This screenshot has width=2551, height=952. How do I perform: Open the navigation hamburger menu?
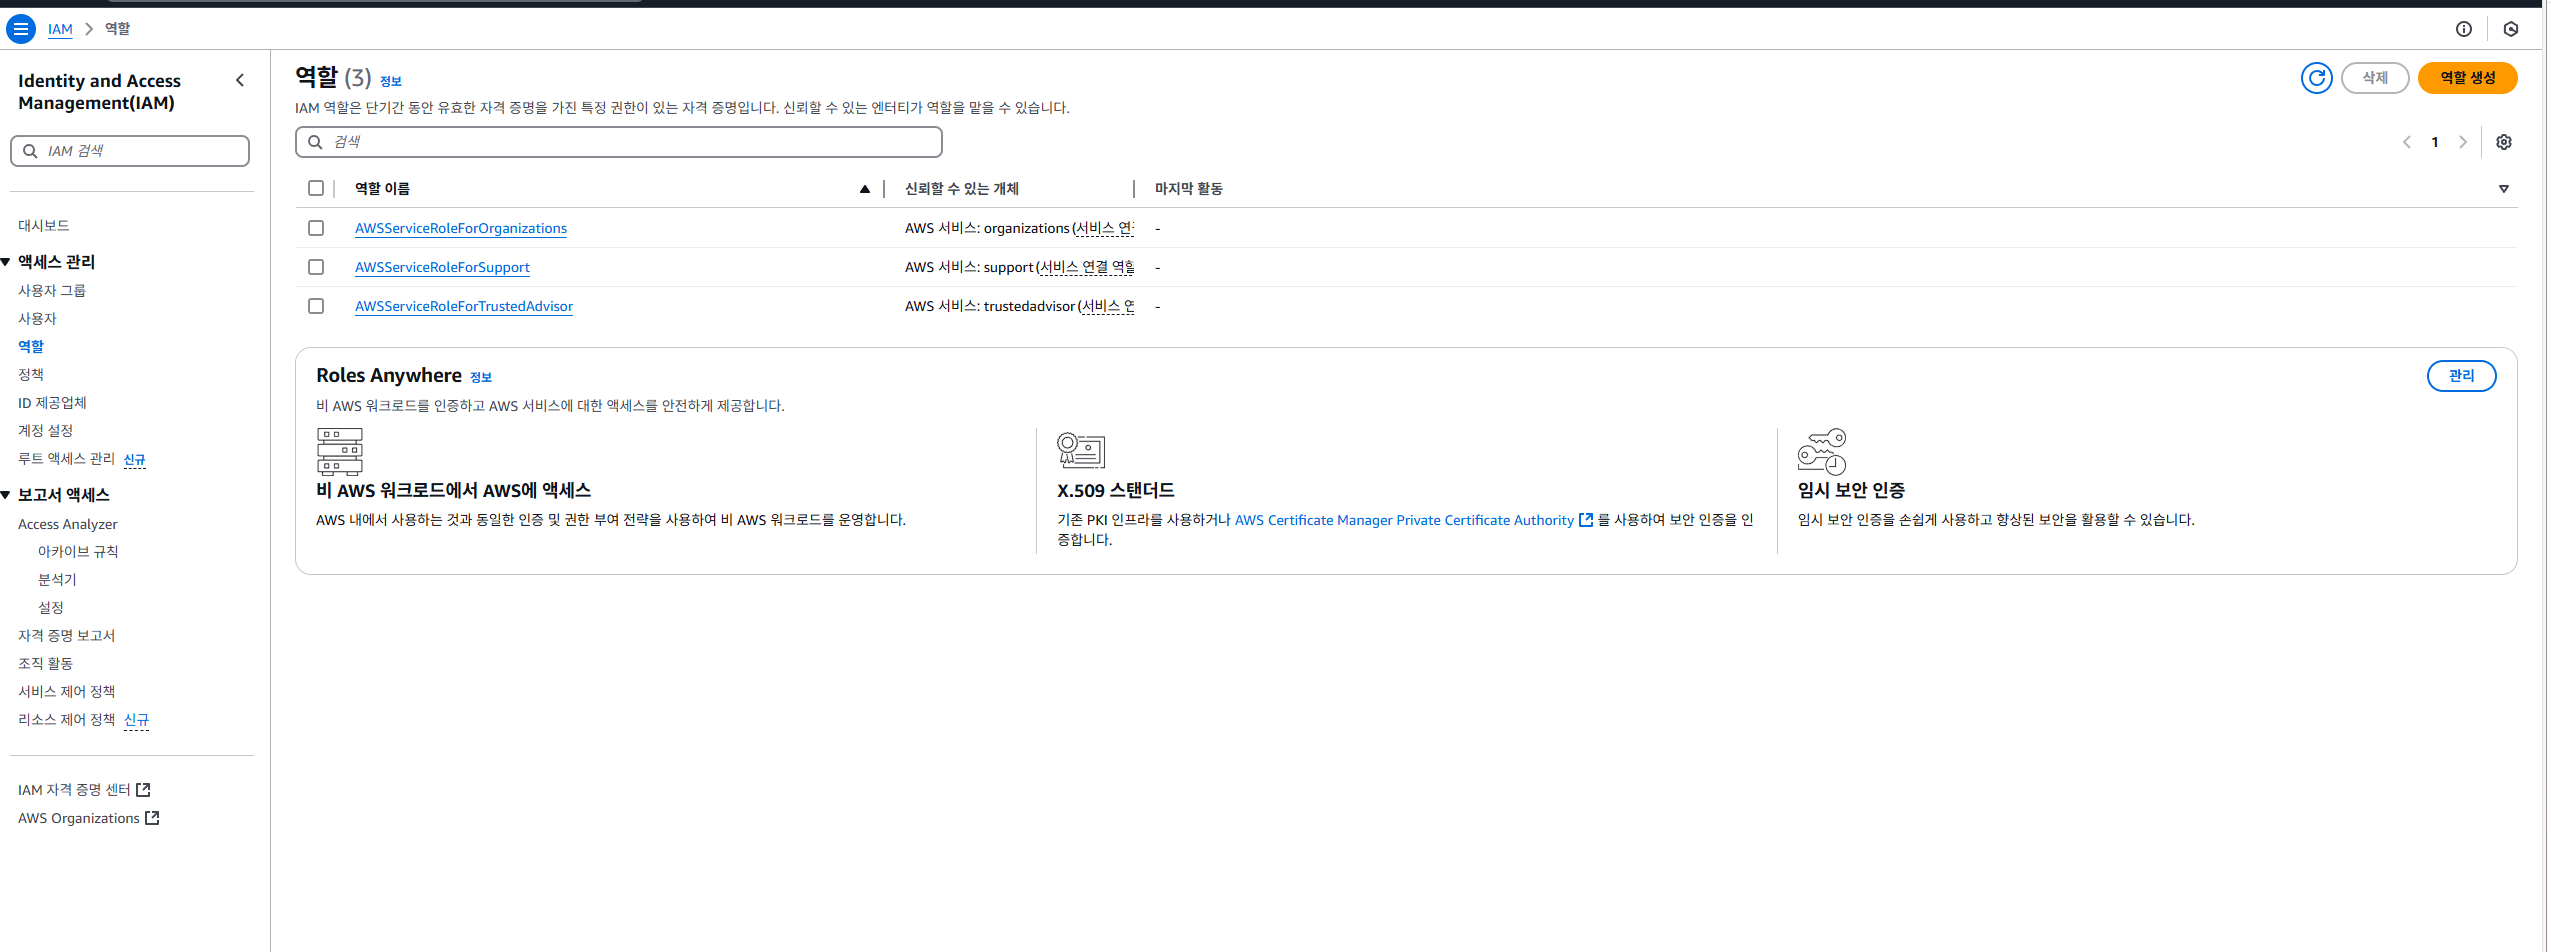21,29
